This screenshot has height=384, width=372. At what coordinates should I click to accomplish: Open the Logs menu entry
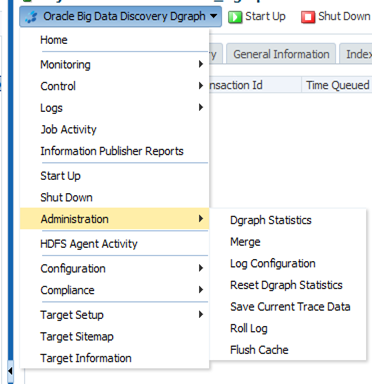114,108
